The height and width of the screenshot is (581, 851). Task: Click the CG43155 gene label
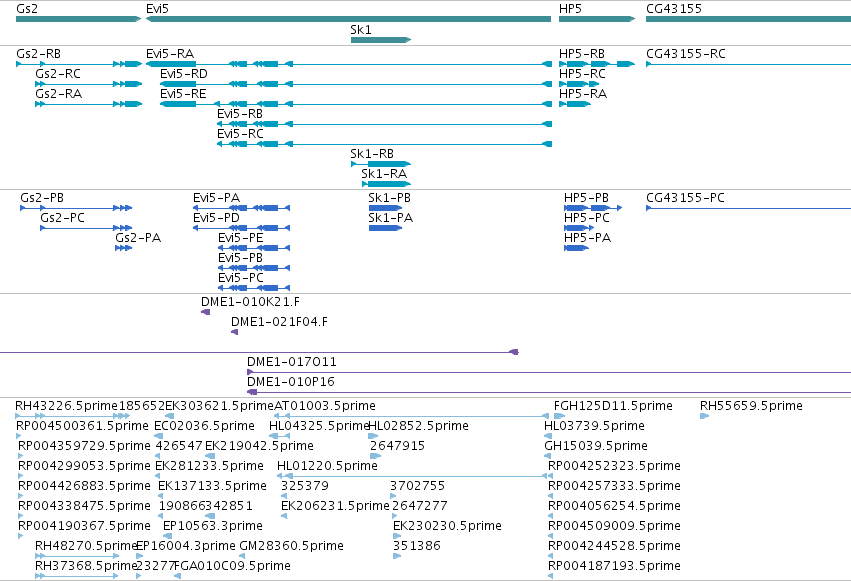674,9
